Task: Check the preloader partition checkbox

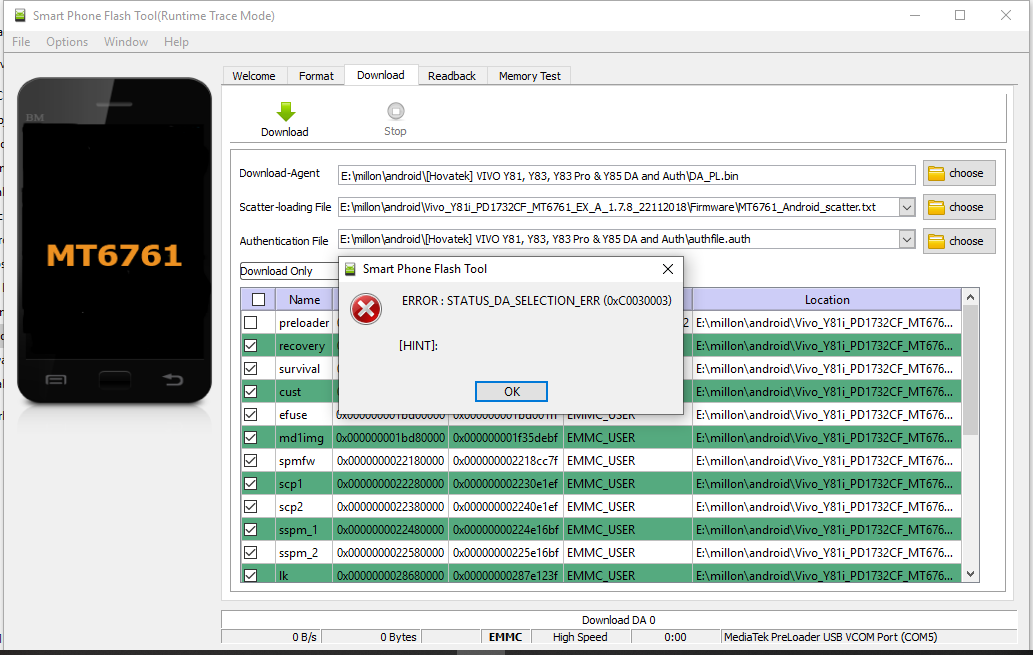Action: click(x=250, y=323)
